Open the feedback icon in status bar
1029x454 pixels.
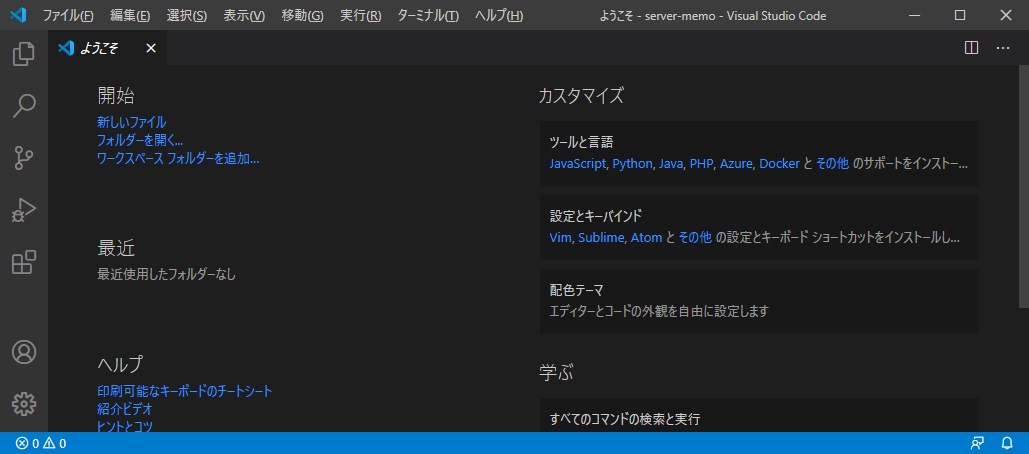click(x=977, y=444)
